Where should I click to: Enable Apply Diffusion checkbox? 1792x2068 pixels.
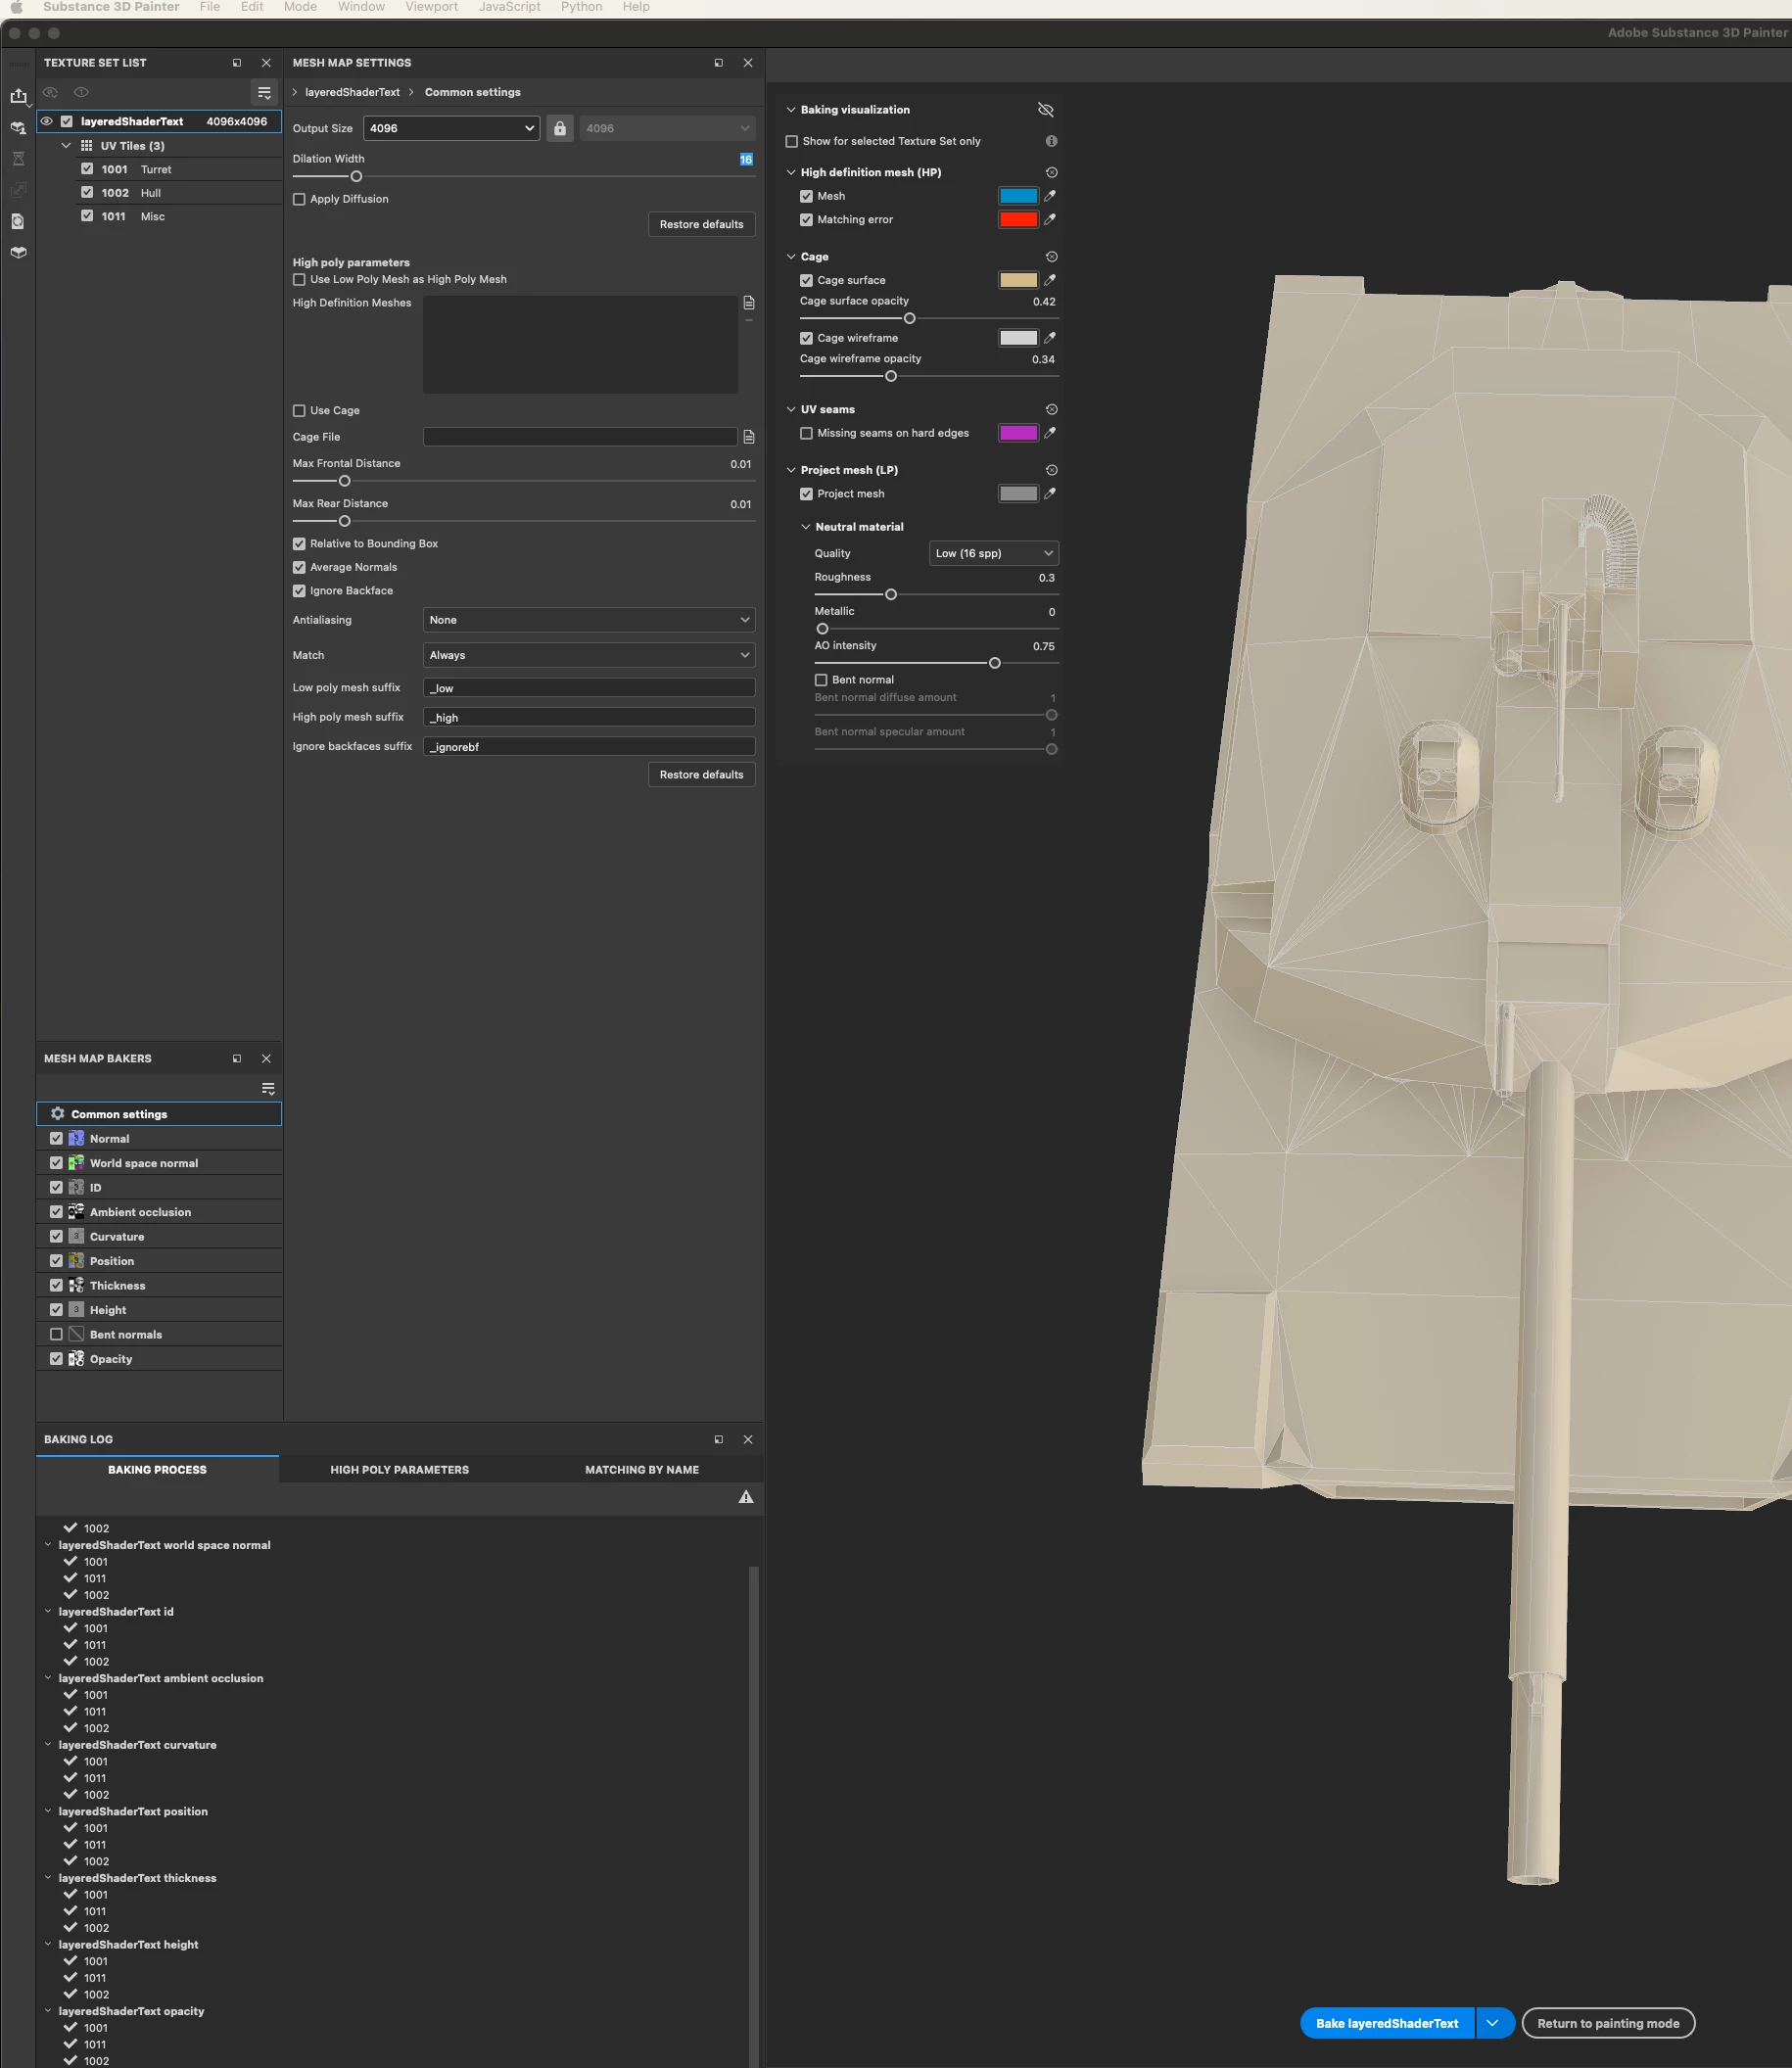pyautogui.click(x=299, y=199)
